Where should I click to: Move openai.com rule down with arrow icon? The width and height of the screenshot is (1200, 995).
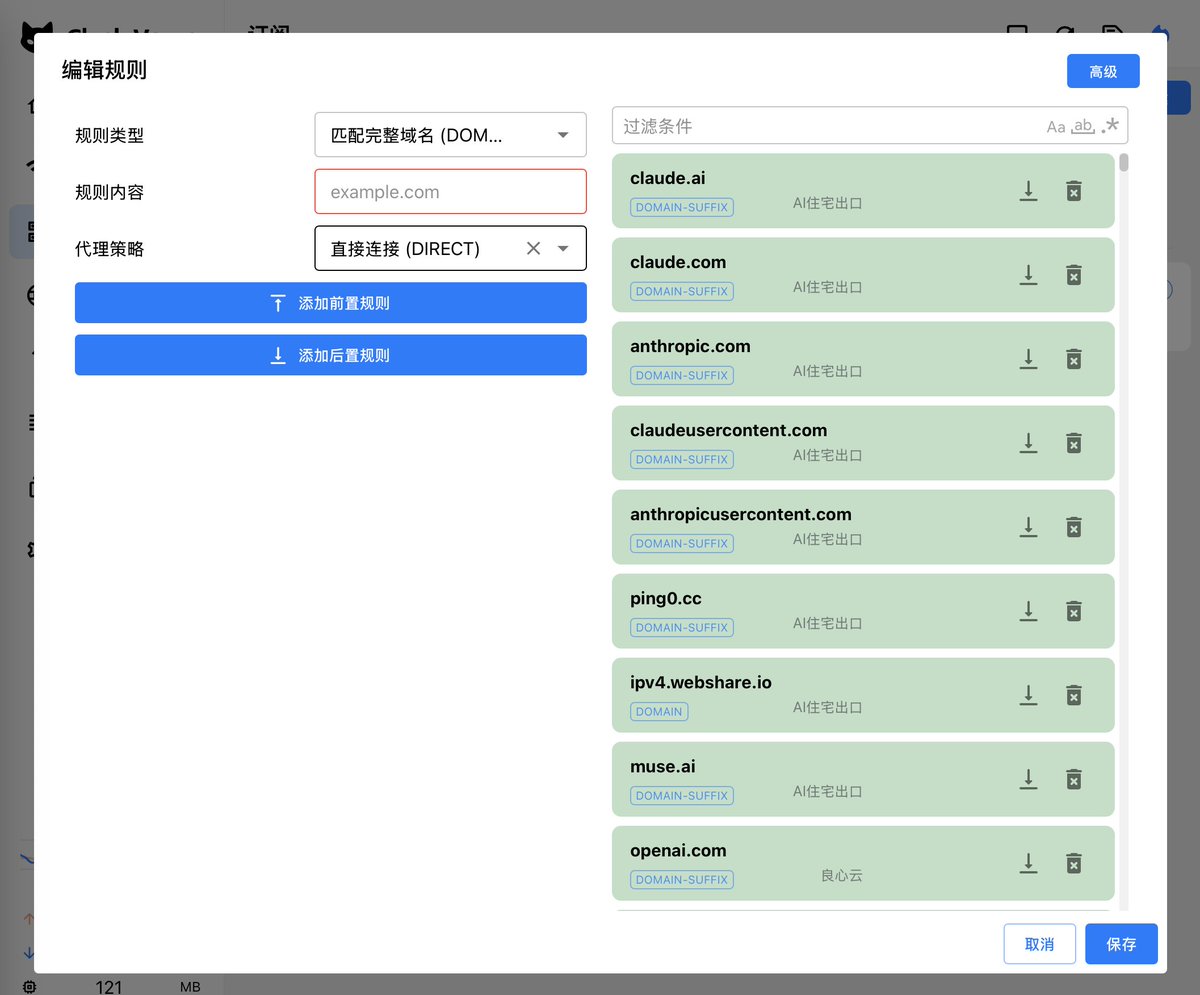click(x=1028, y=863)
